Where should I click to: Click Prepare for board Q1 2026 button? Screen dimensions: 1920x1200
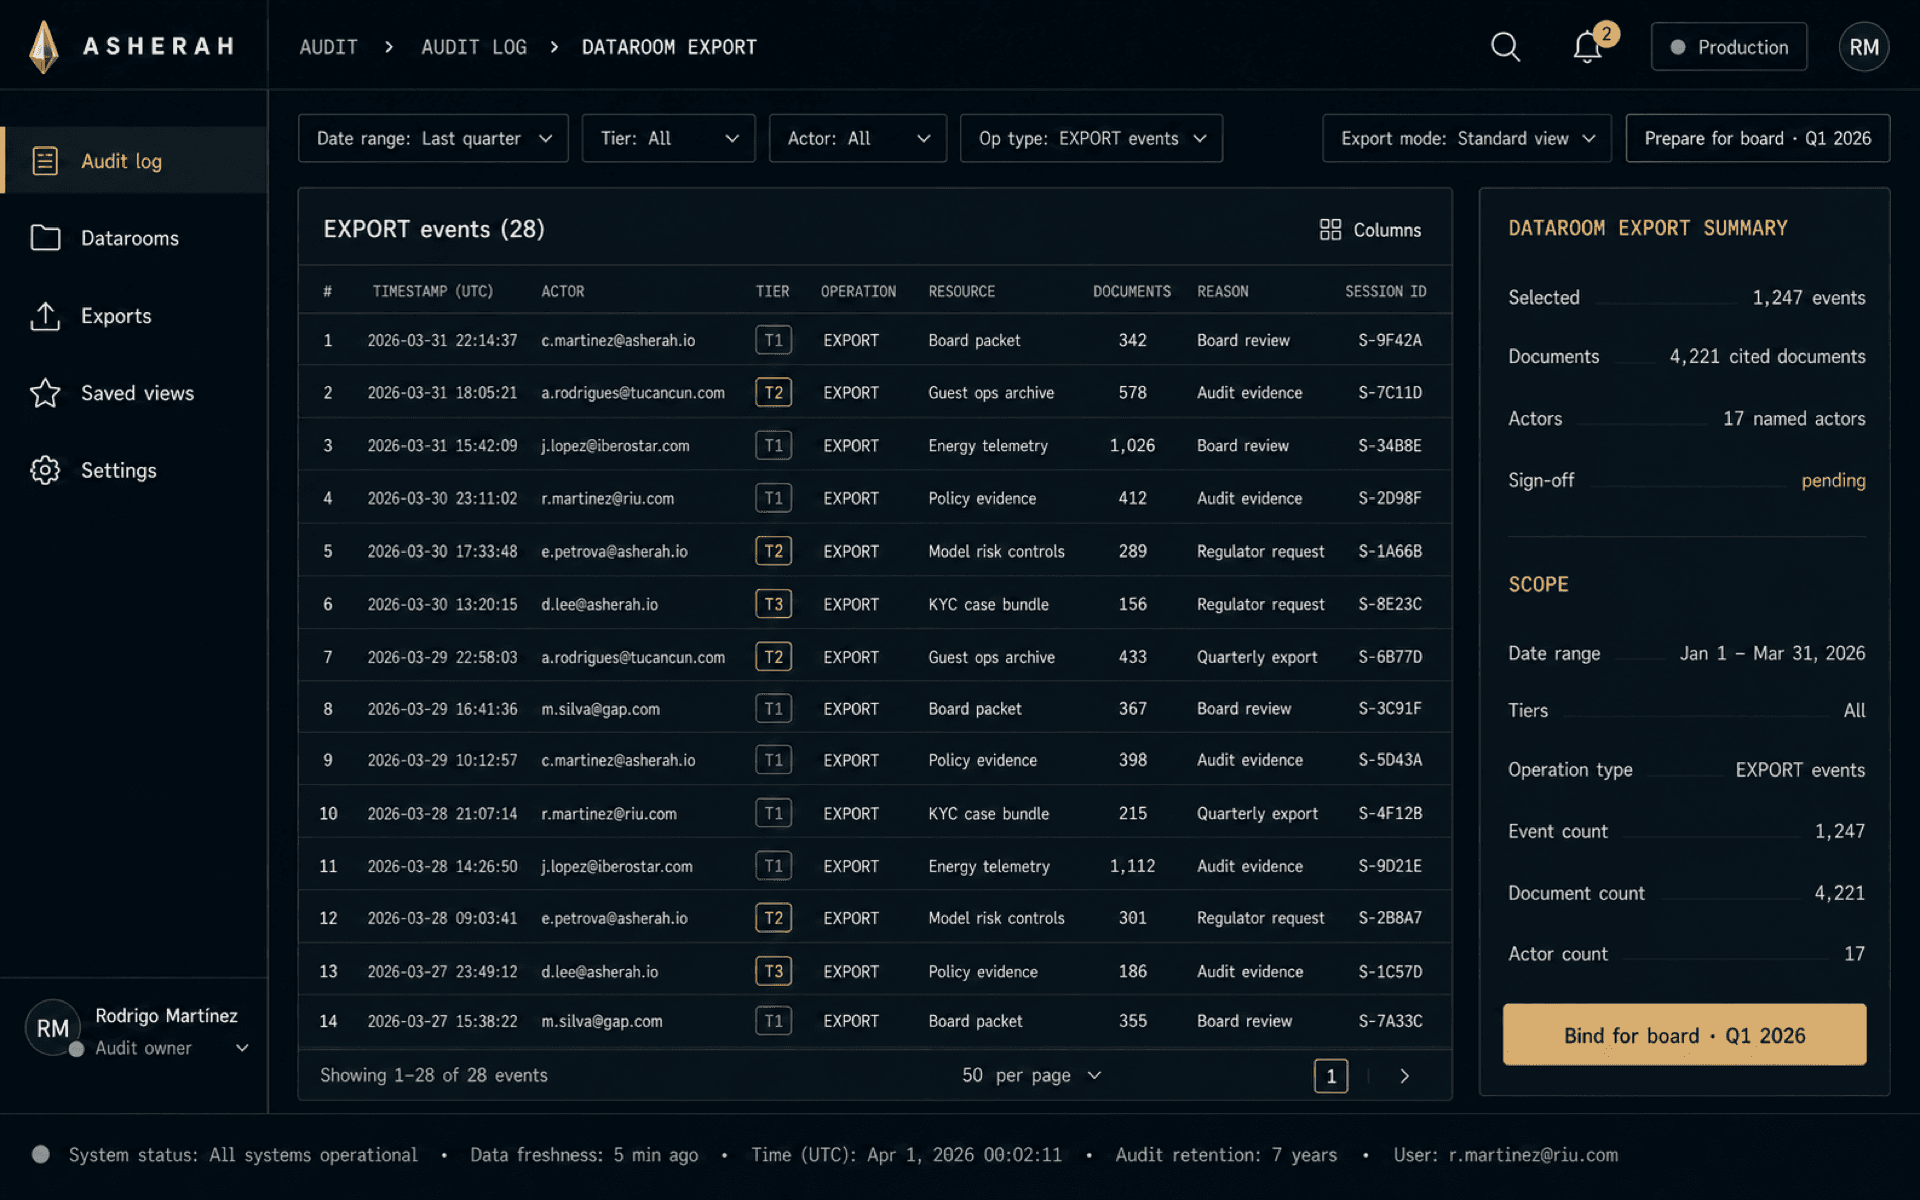coord(1757,138)
